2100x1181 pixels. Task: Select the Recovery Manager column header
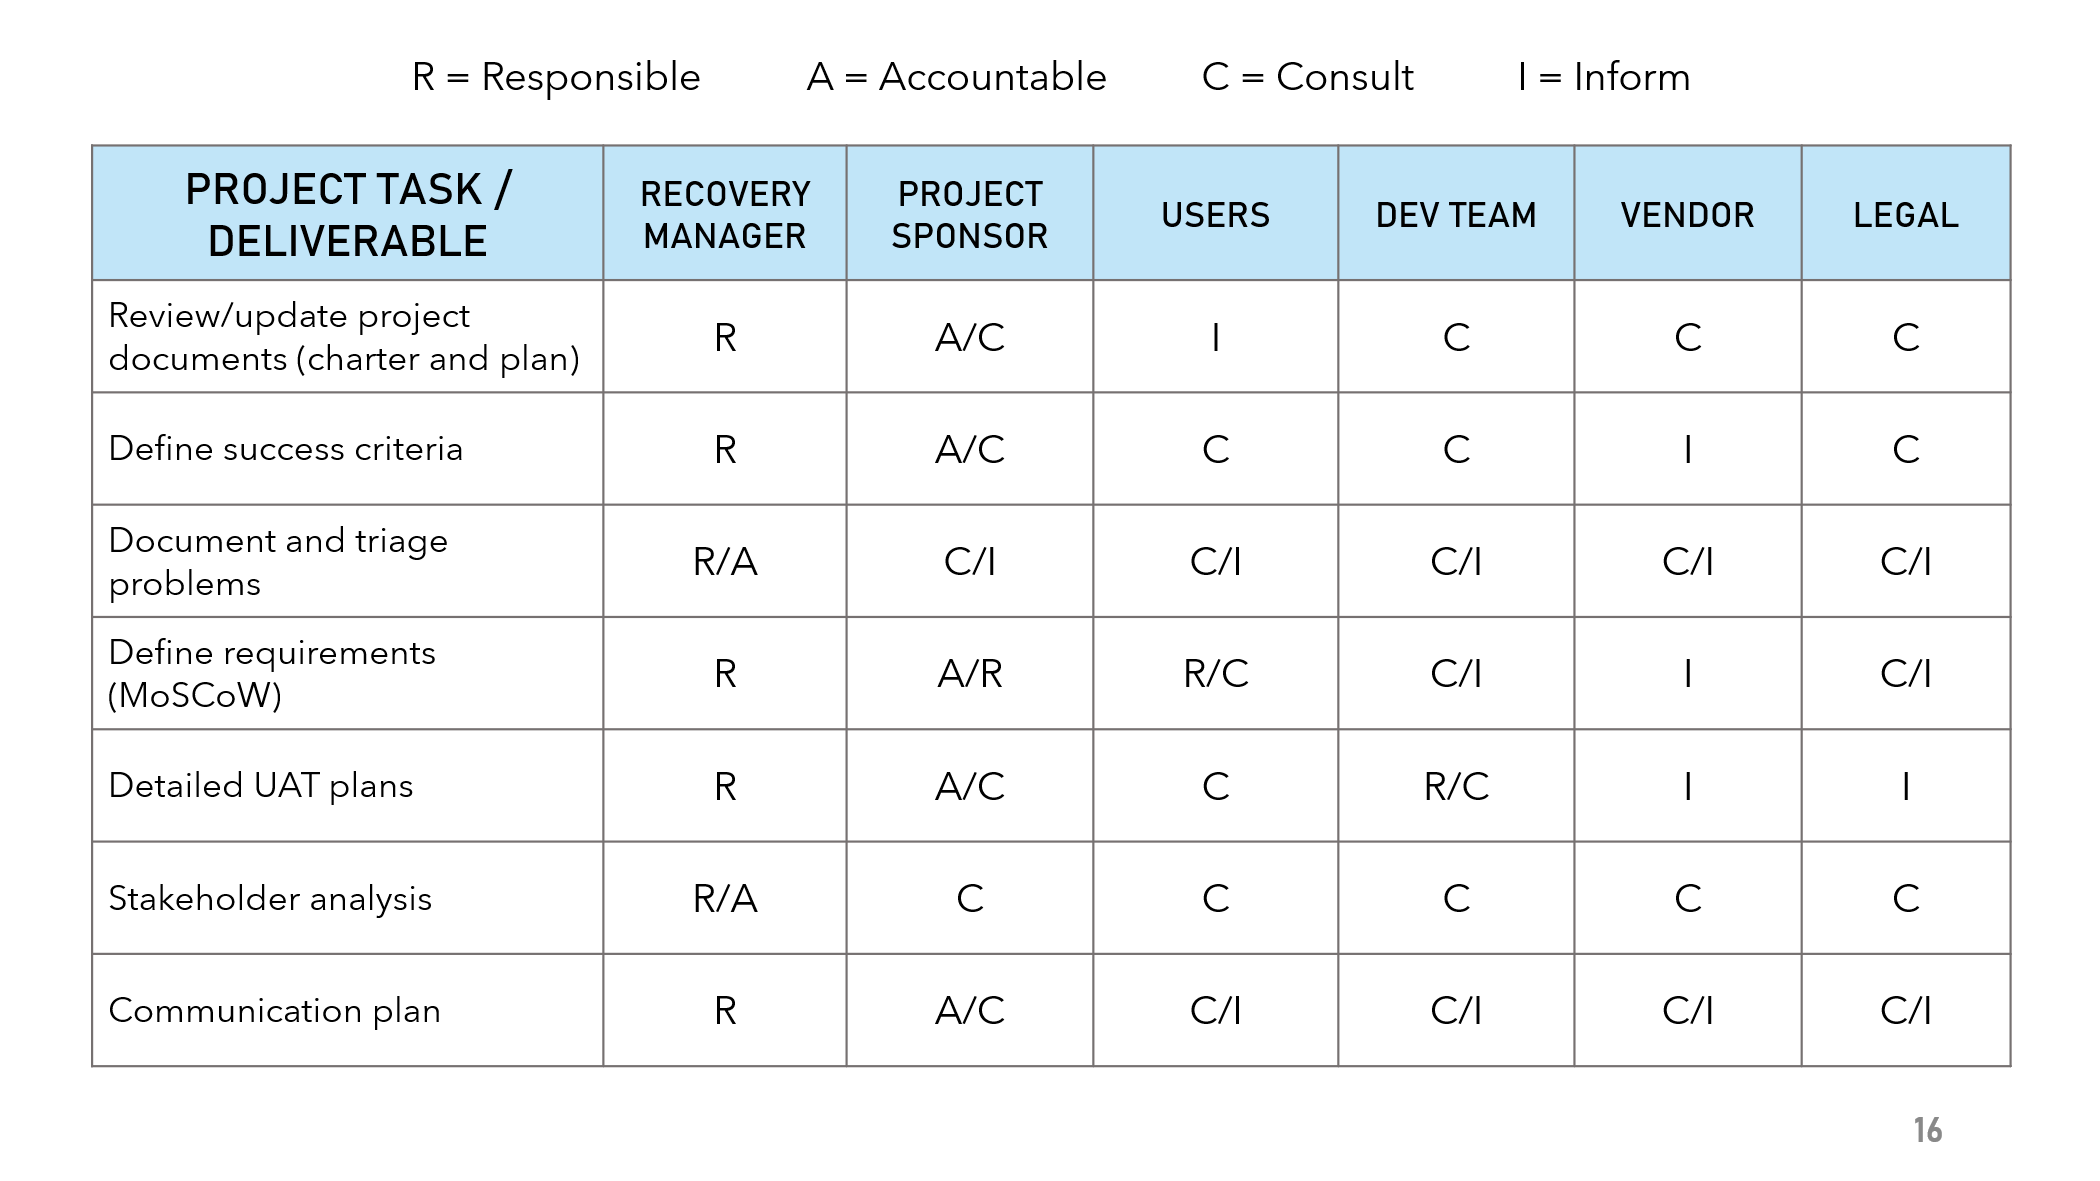click(725, 213)
